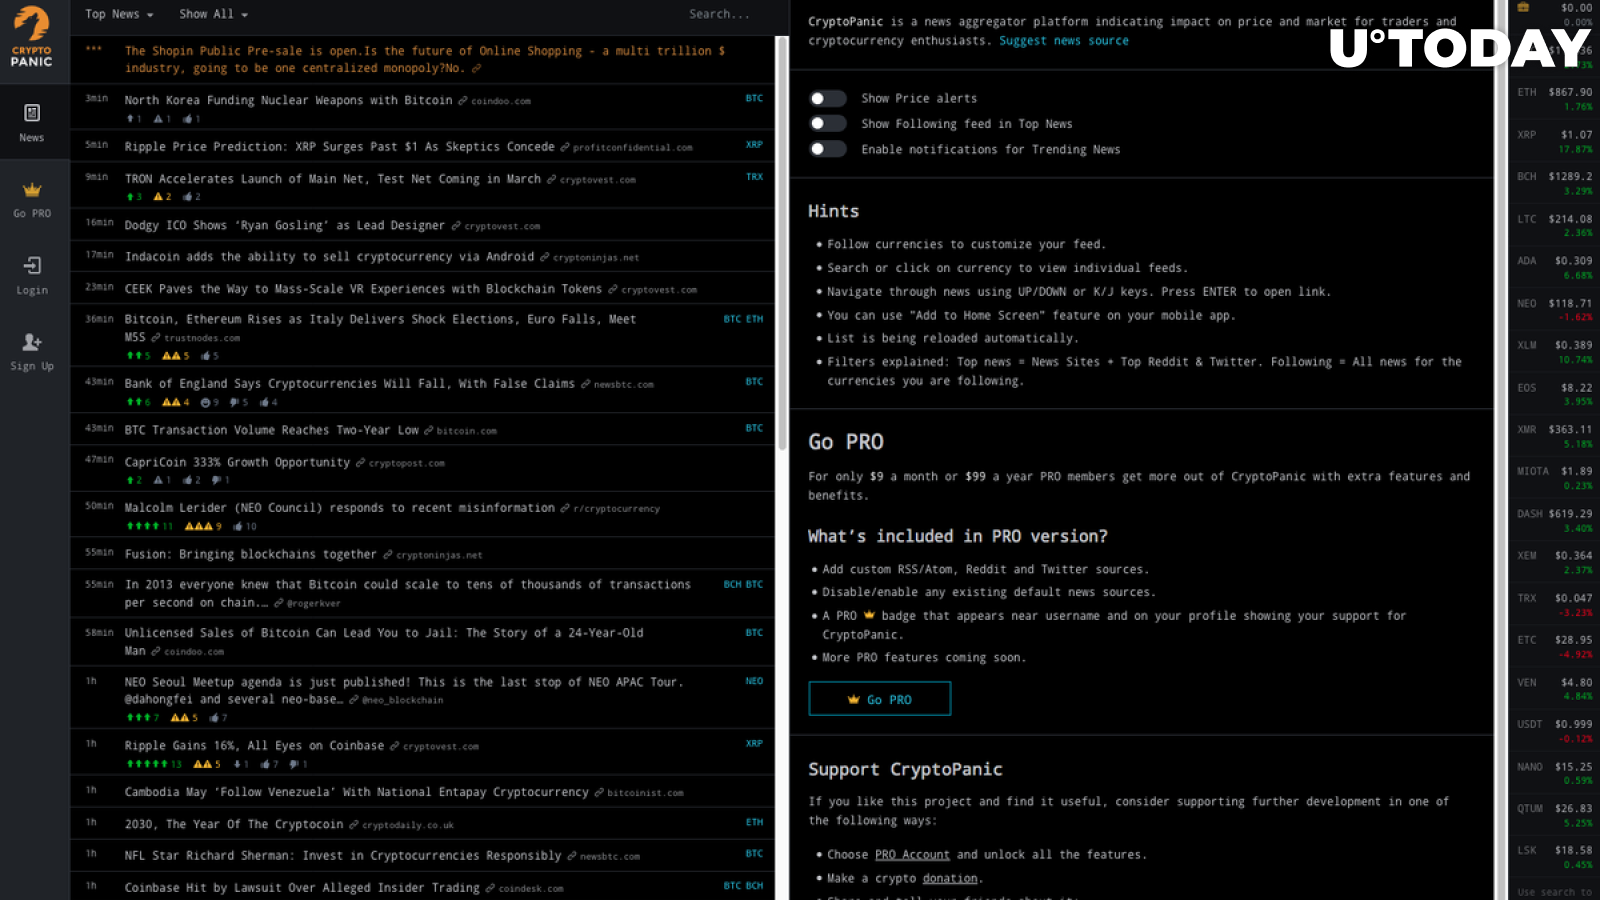Click the CryptoPanic logo
Image resolution: width=1600 pixels, height=900 pixels.
point(32,37)
